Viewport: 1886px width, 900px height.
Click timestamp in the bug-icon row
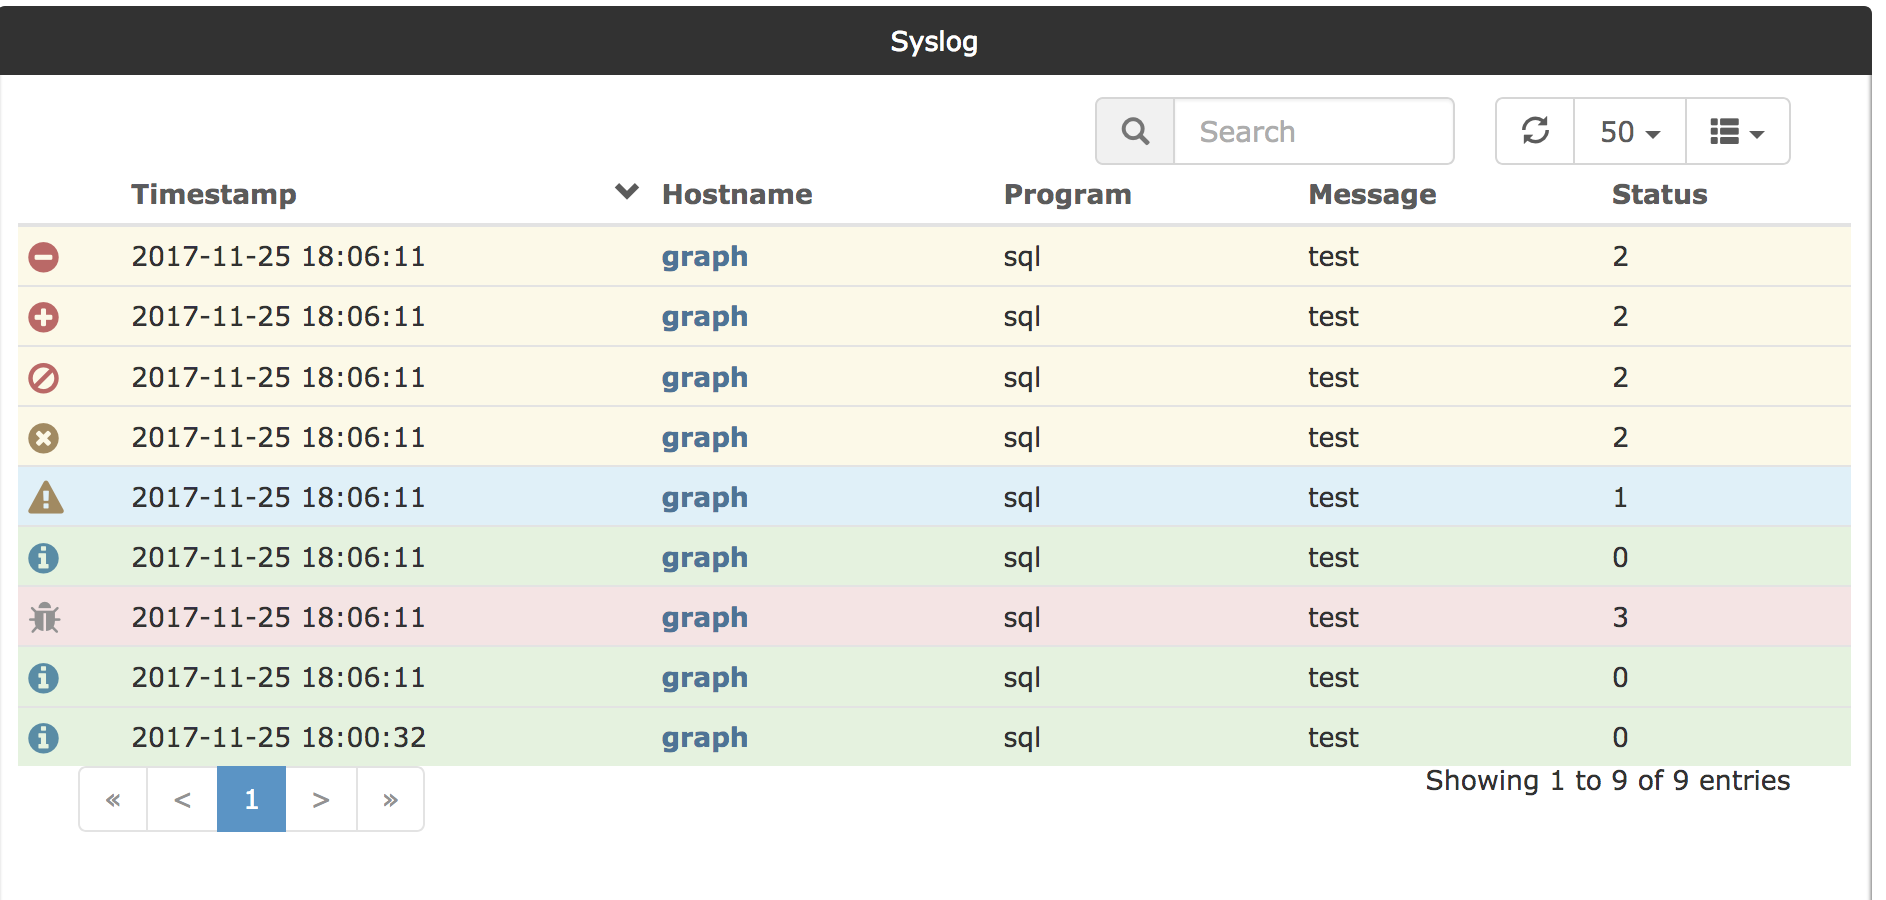pyautogui.click(x=279, y=617)
